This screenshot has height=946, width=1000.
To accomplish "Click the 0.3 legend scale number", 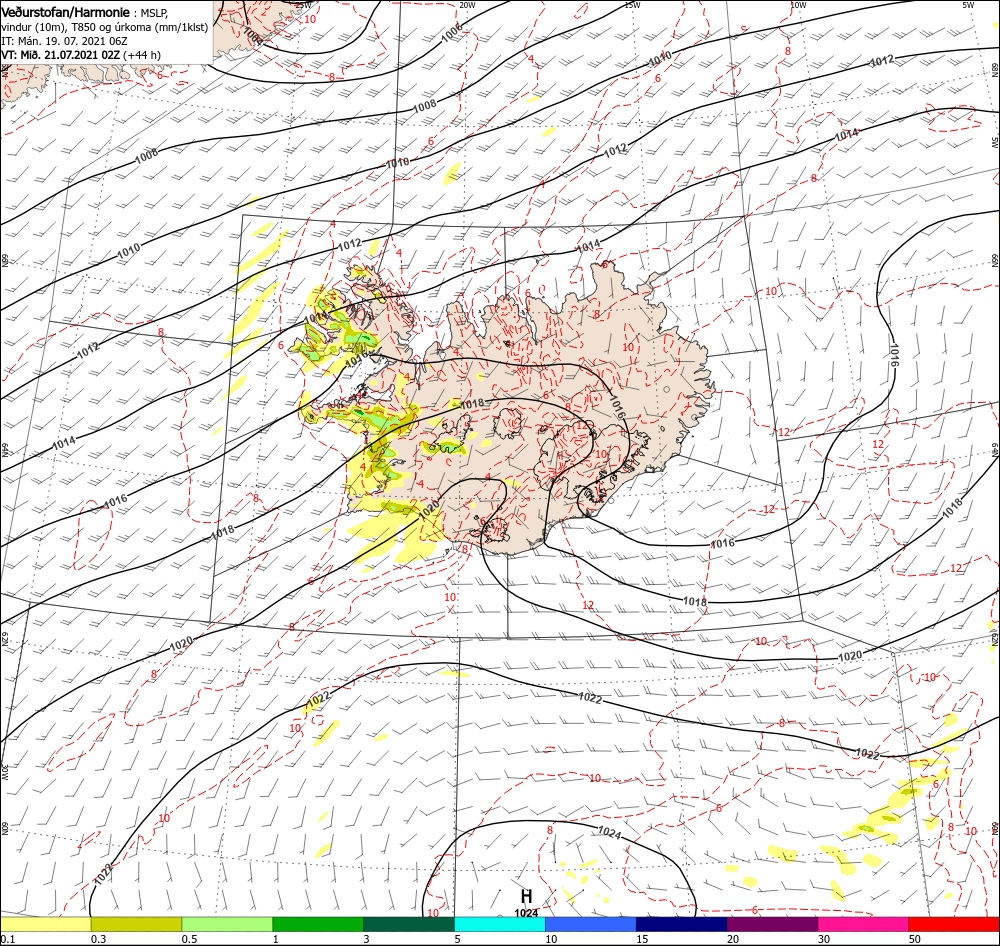I will point(98,939).
